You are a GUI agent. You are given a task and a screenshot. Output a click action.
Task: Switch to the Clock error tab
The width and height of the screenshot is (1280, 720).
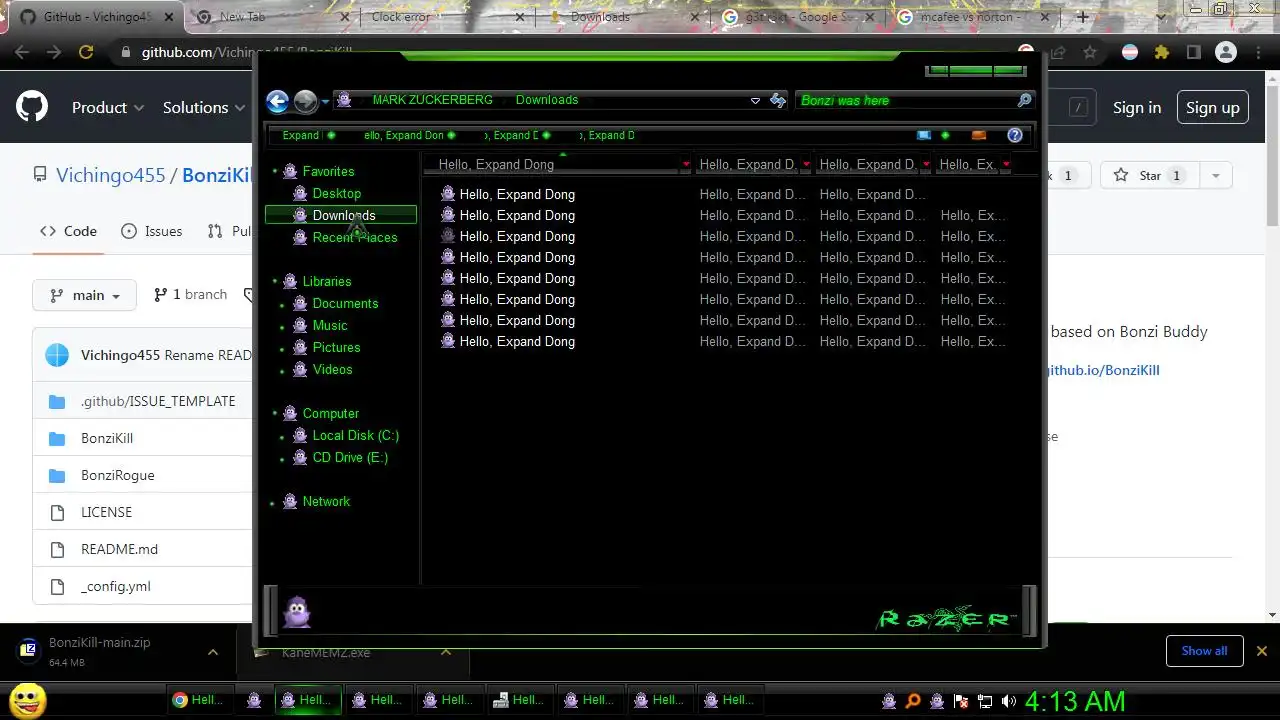coord(450,17)
